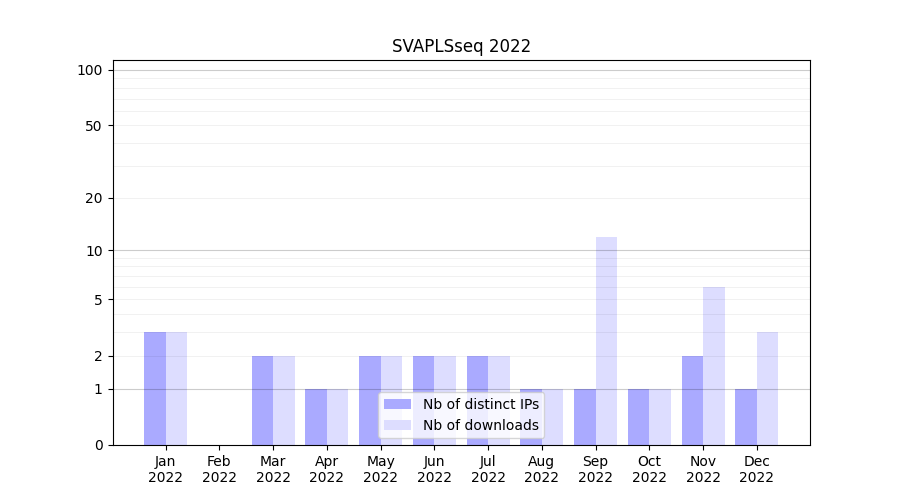Click the November downloads bar
Viewport: 900px width, 500px height.
pyautogui.click(x=714, y=365)
